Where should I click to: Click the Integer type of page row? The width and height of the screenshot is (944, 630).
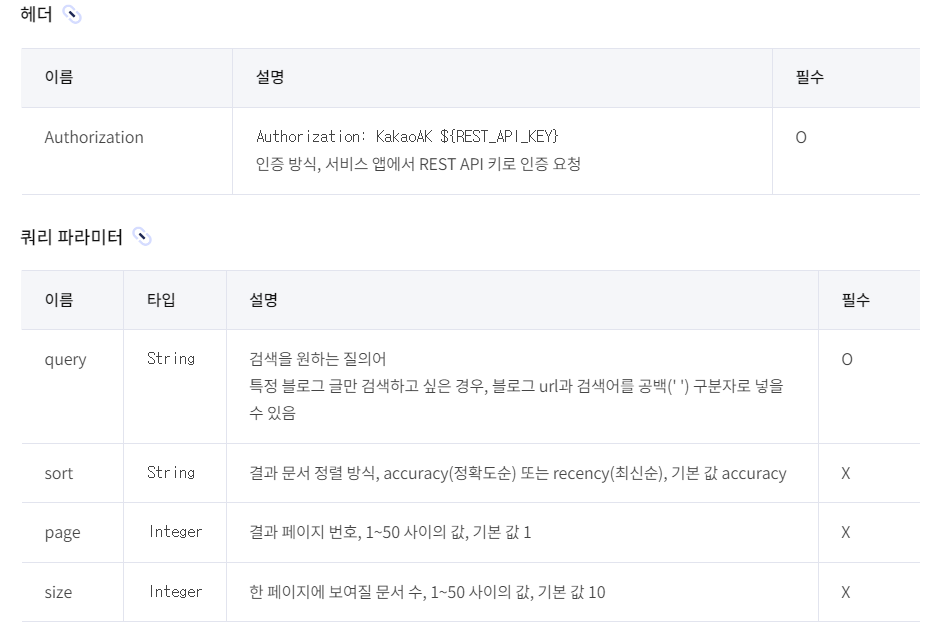pyautogui.click(x=175, y=532)
